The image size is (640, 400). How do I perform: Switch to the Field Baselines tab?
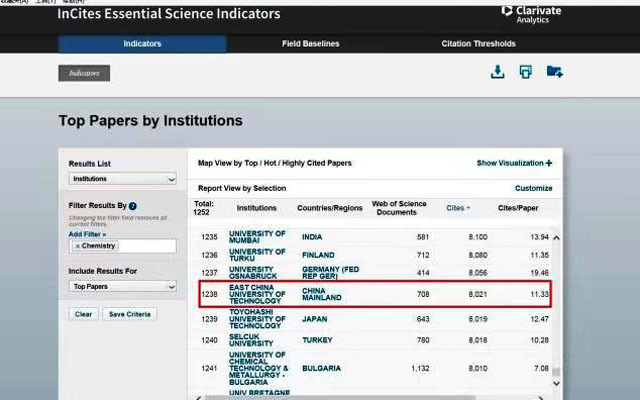point(310,44)
